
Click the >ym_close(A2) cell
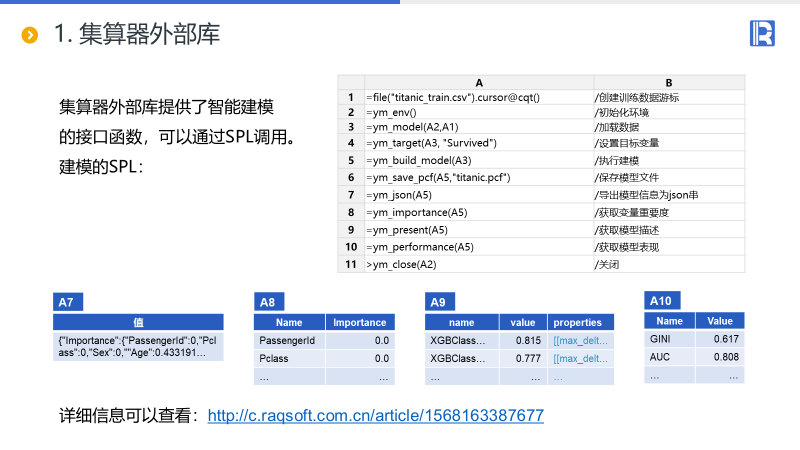click(x=479, y=264)
